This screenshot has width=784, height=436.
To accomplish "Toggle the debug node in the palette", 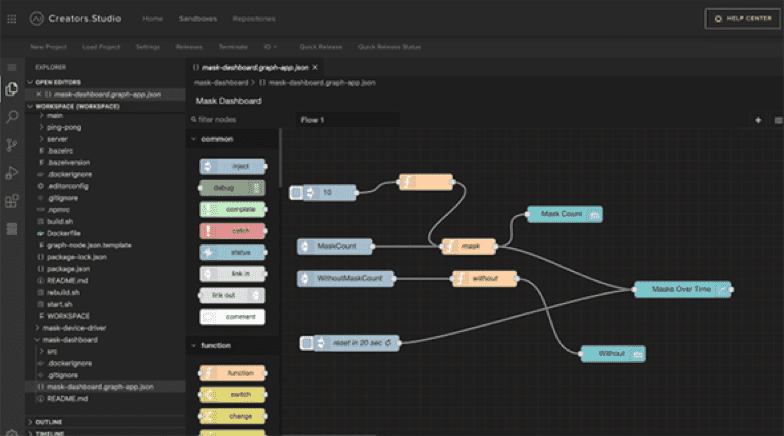I will click(231, 187).
